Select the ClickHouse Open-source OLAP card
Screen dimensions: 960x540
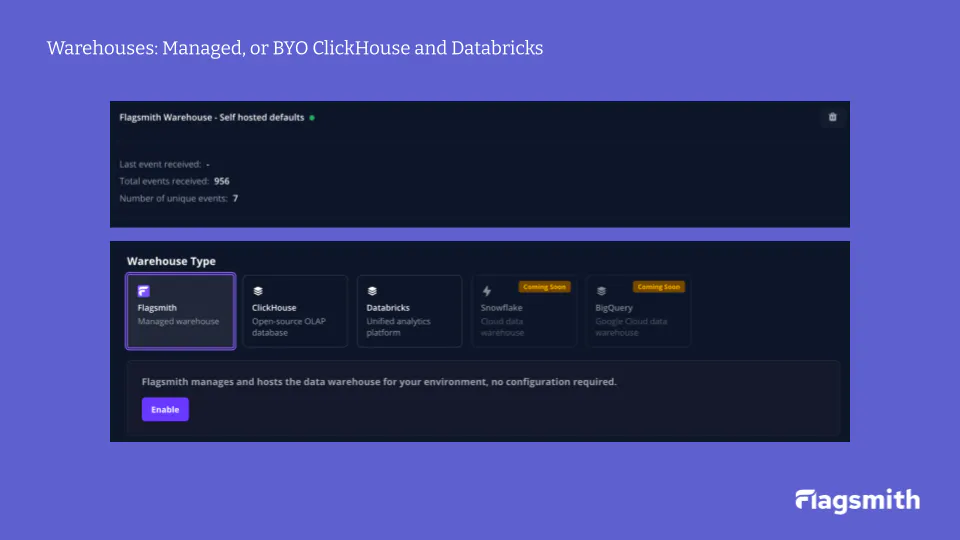pos(295,311)
